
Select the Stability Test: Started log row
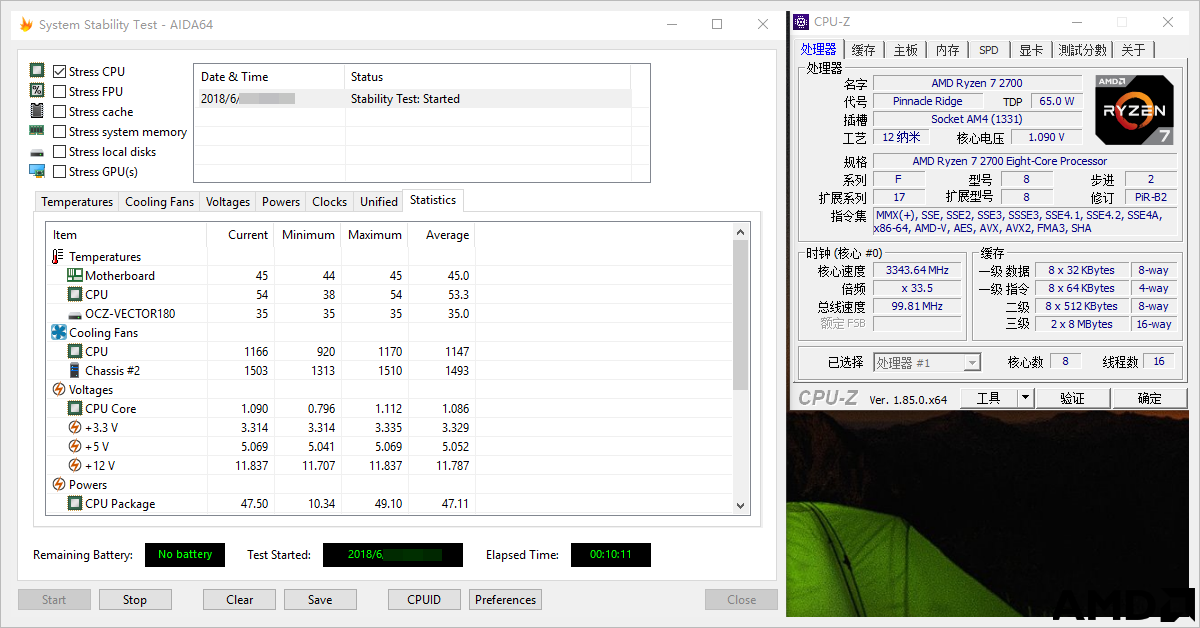click(x=413, y=99)
